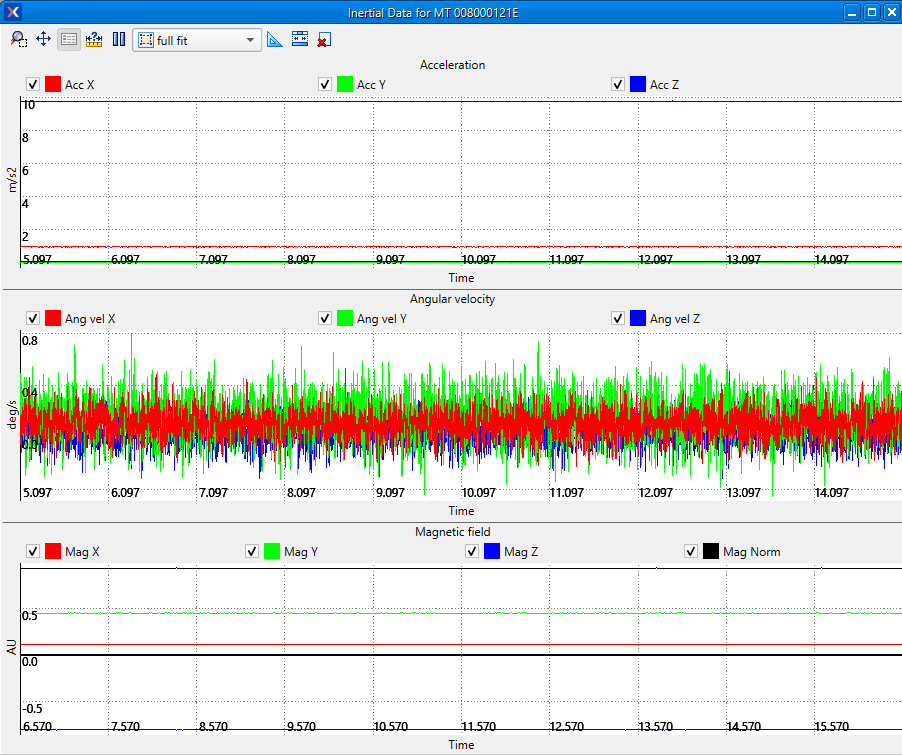The image size is (902, 755).
Task: Click the set-square scaling icon
Action: (x=275, y=39)
